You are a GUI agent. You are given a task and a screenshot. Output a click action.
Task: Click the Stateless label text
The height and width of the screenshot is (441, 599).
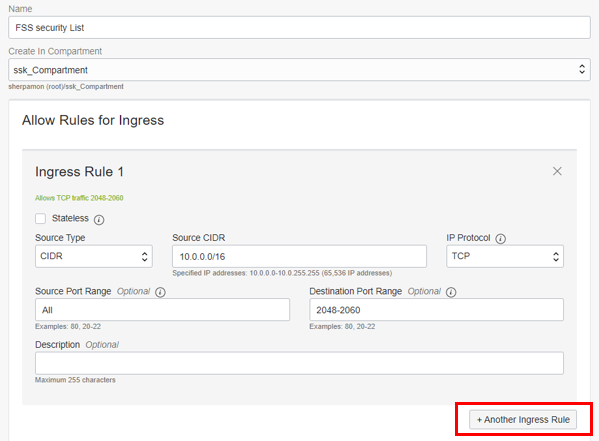click(x=70, y=218)
